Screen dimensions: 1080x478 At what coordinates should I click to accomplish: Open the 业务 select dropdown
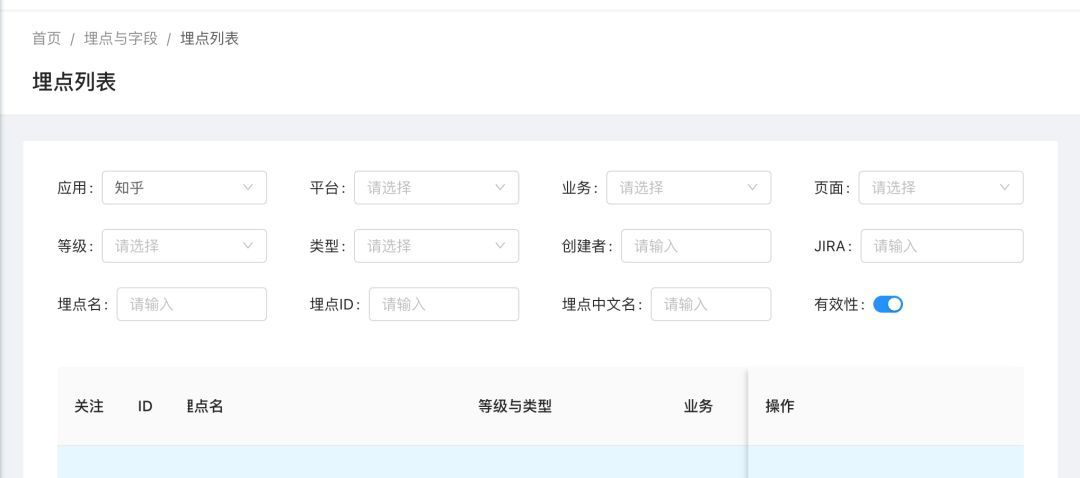pyautogui.click(x=688, y=188)
